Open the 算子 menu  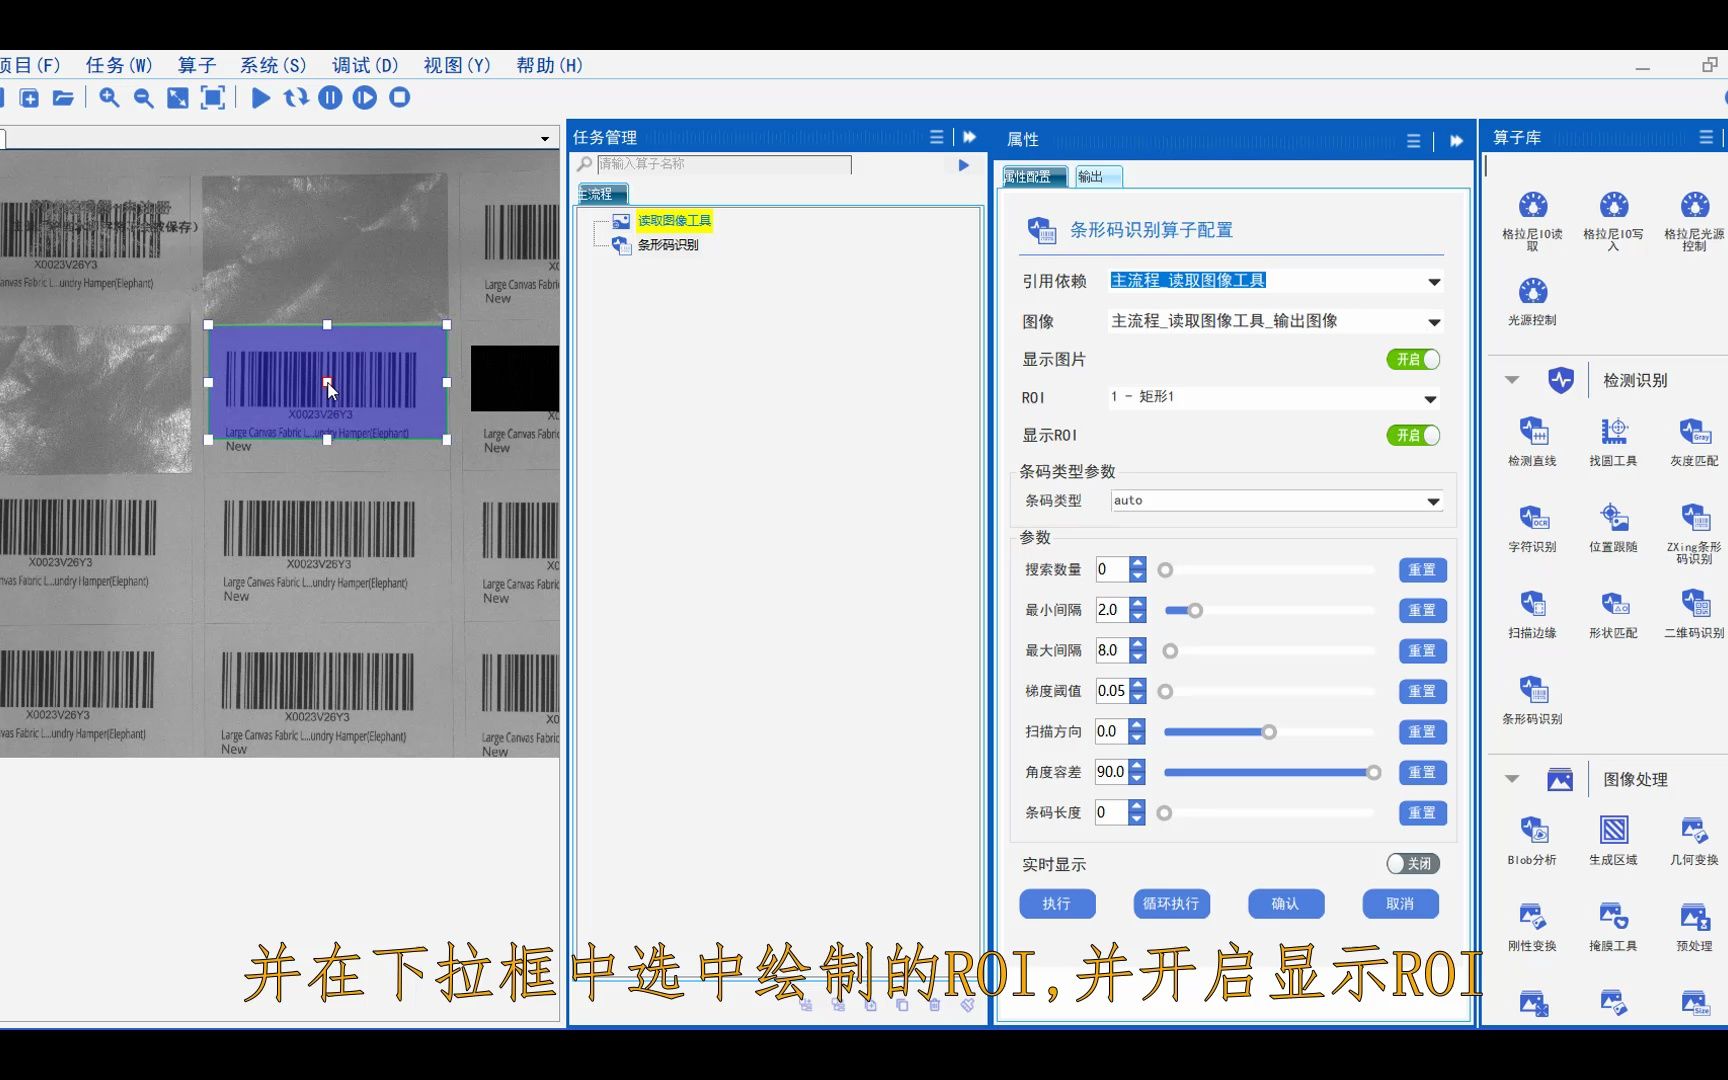click(x=197, y=65)
